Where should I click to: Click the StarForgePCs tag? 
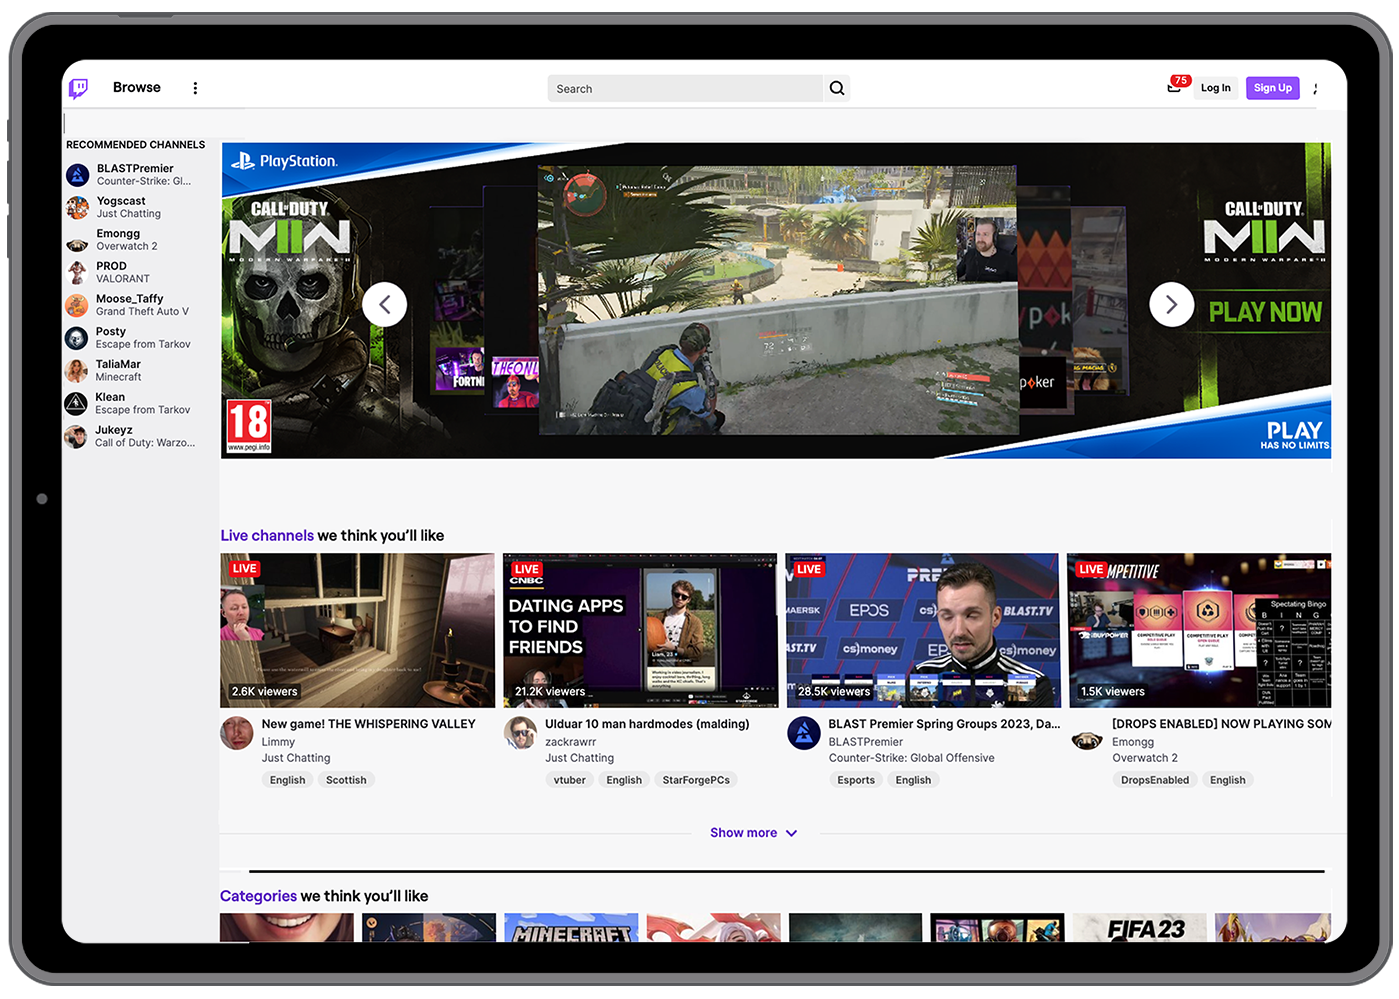(696, 780)
